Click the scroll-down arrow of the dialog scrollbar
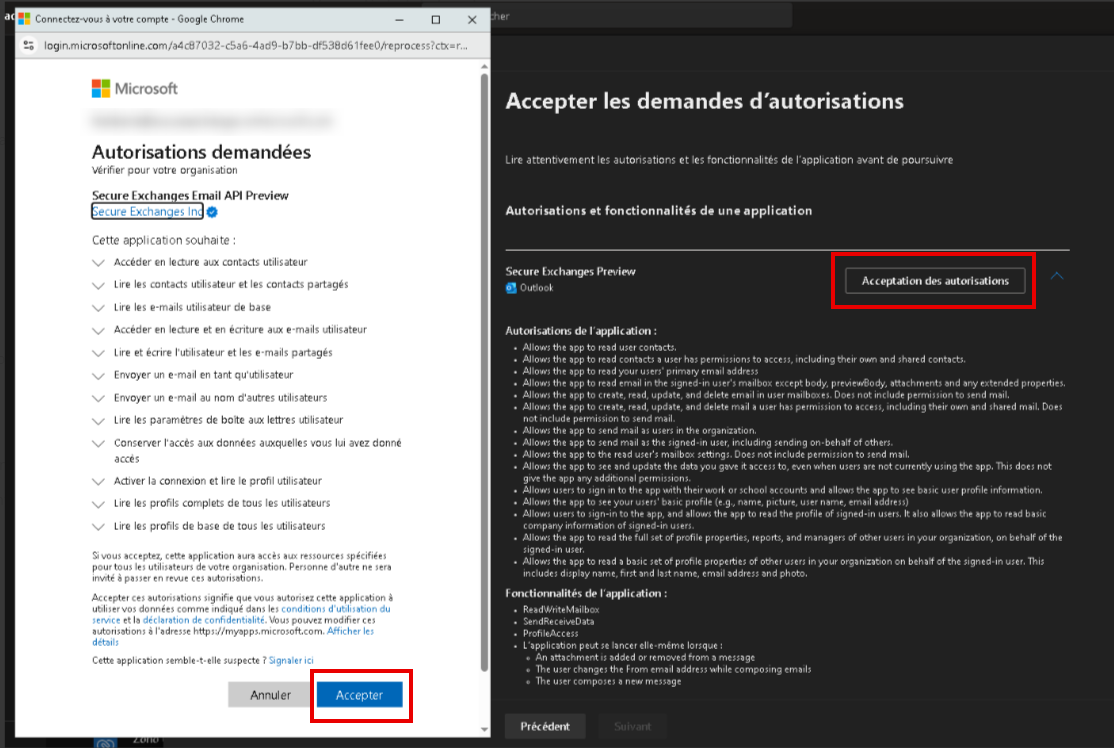The height and width of the screenshot is (748, 1114). click(485, 730)
